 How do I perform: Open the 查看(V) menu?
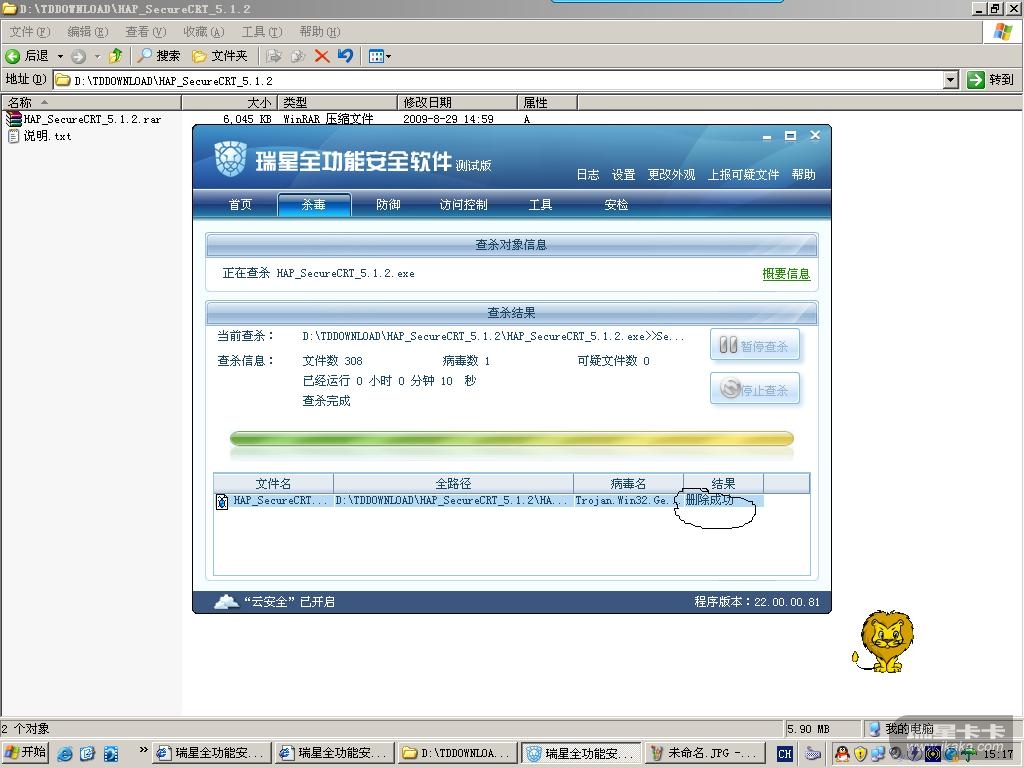[146, 31]
